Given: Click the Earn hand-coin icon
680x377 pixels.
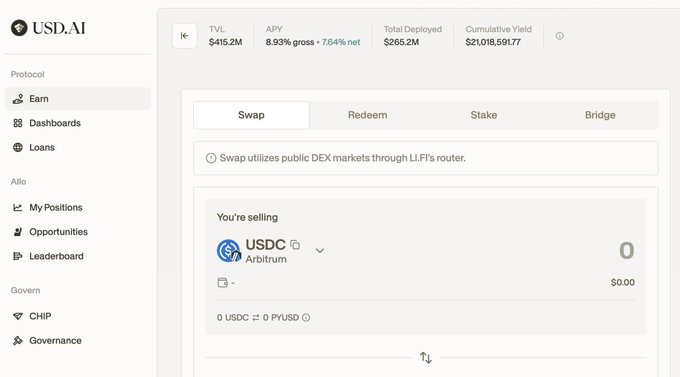Looking at the screenshot, I should 18,99.
